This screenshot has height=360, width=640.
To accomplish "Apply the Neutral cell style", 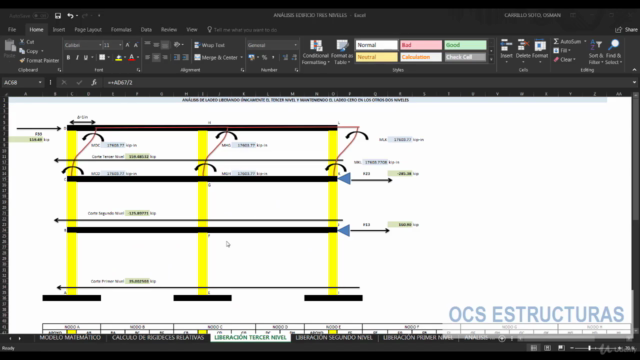I will tap(376, 57).
